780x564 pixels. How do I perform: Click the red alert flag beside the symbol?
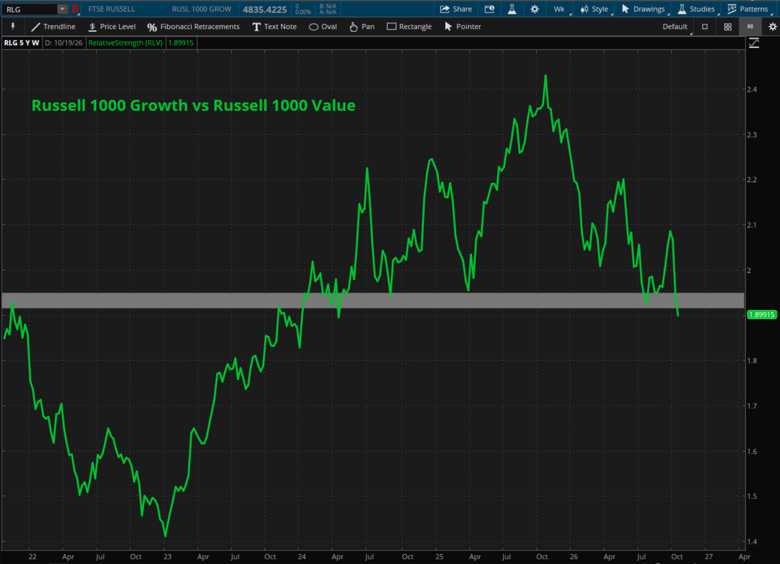point(75,9)
